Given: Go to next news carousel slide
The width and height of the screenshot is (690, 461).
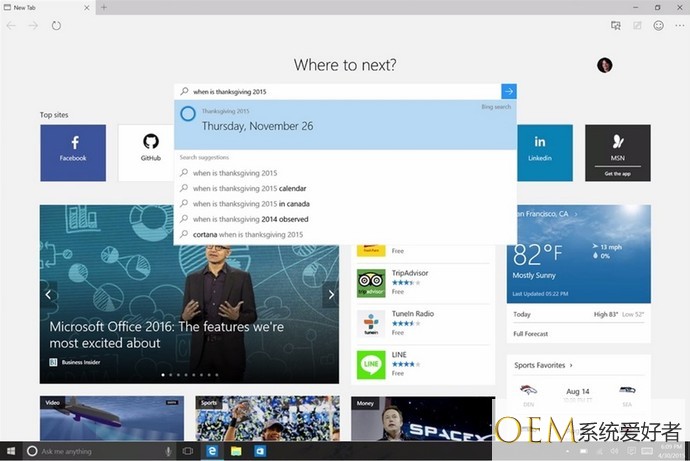Looking at the screenshot, I should pyautogui.click(x=330, y=295).
